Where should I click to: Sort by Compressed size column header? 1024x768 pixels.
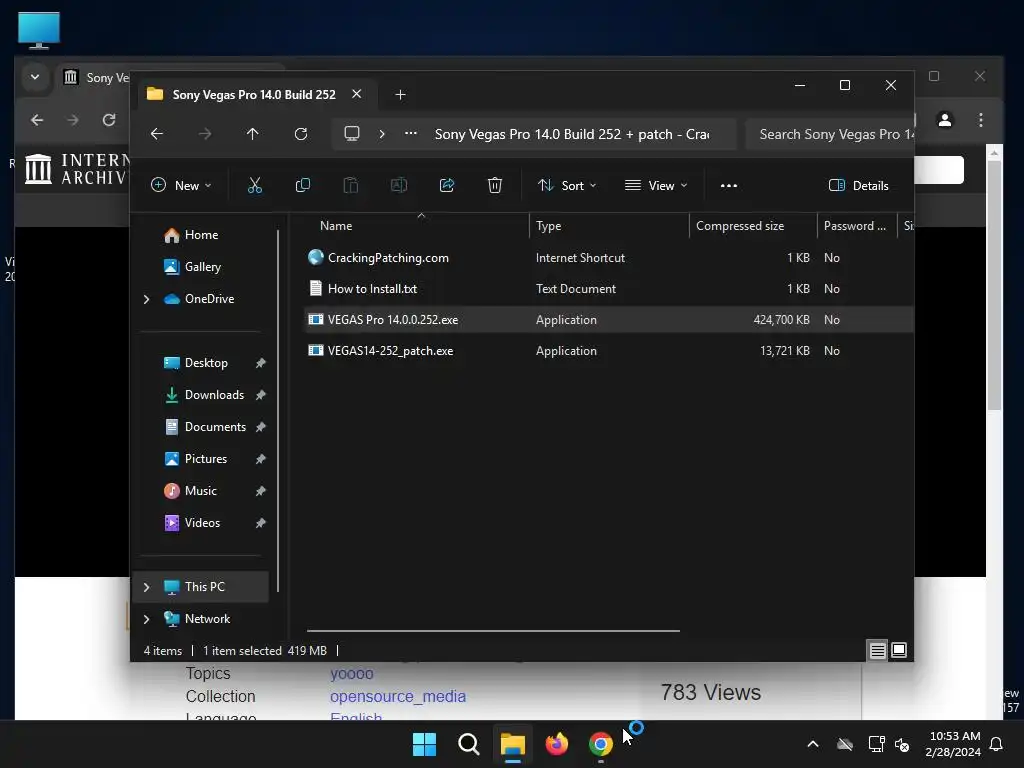(x=753, y=226)
